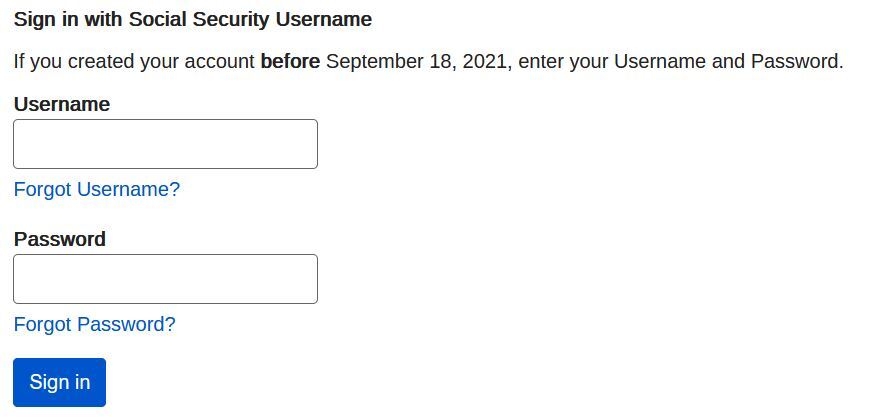
Task: Click 'Social Security' words in the heading
Action: [216, 19]
